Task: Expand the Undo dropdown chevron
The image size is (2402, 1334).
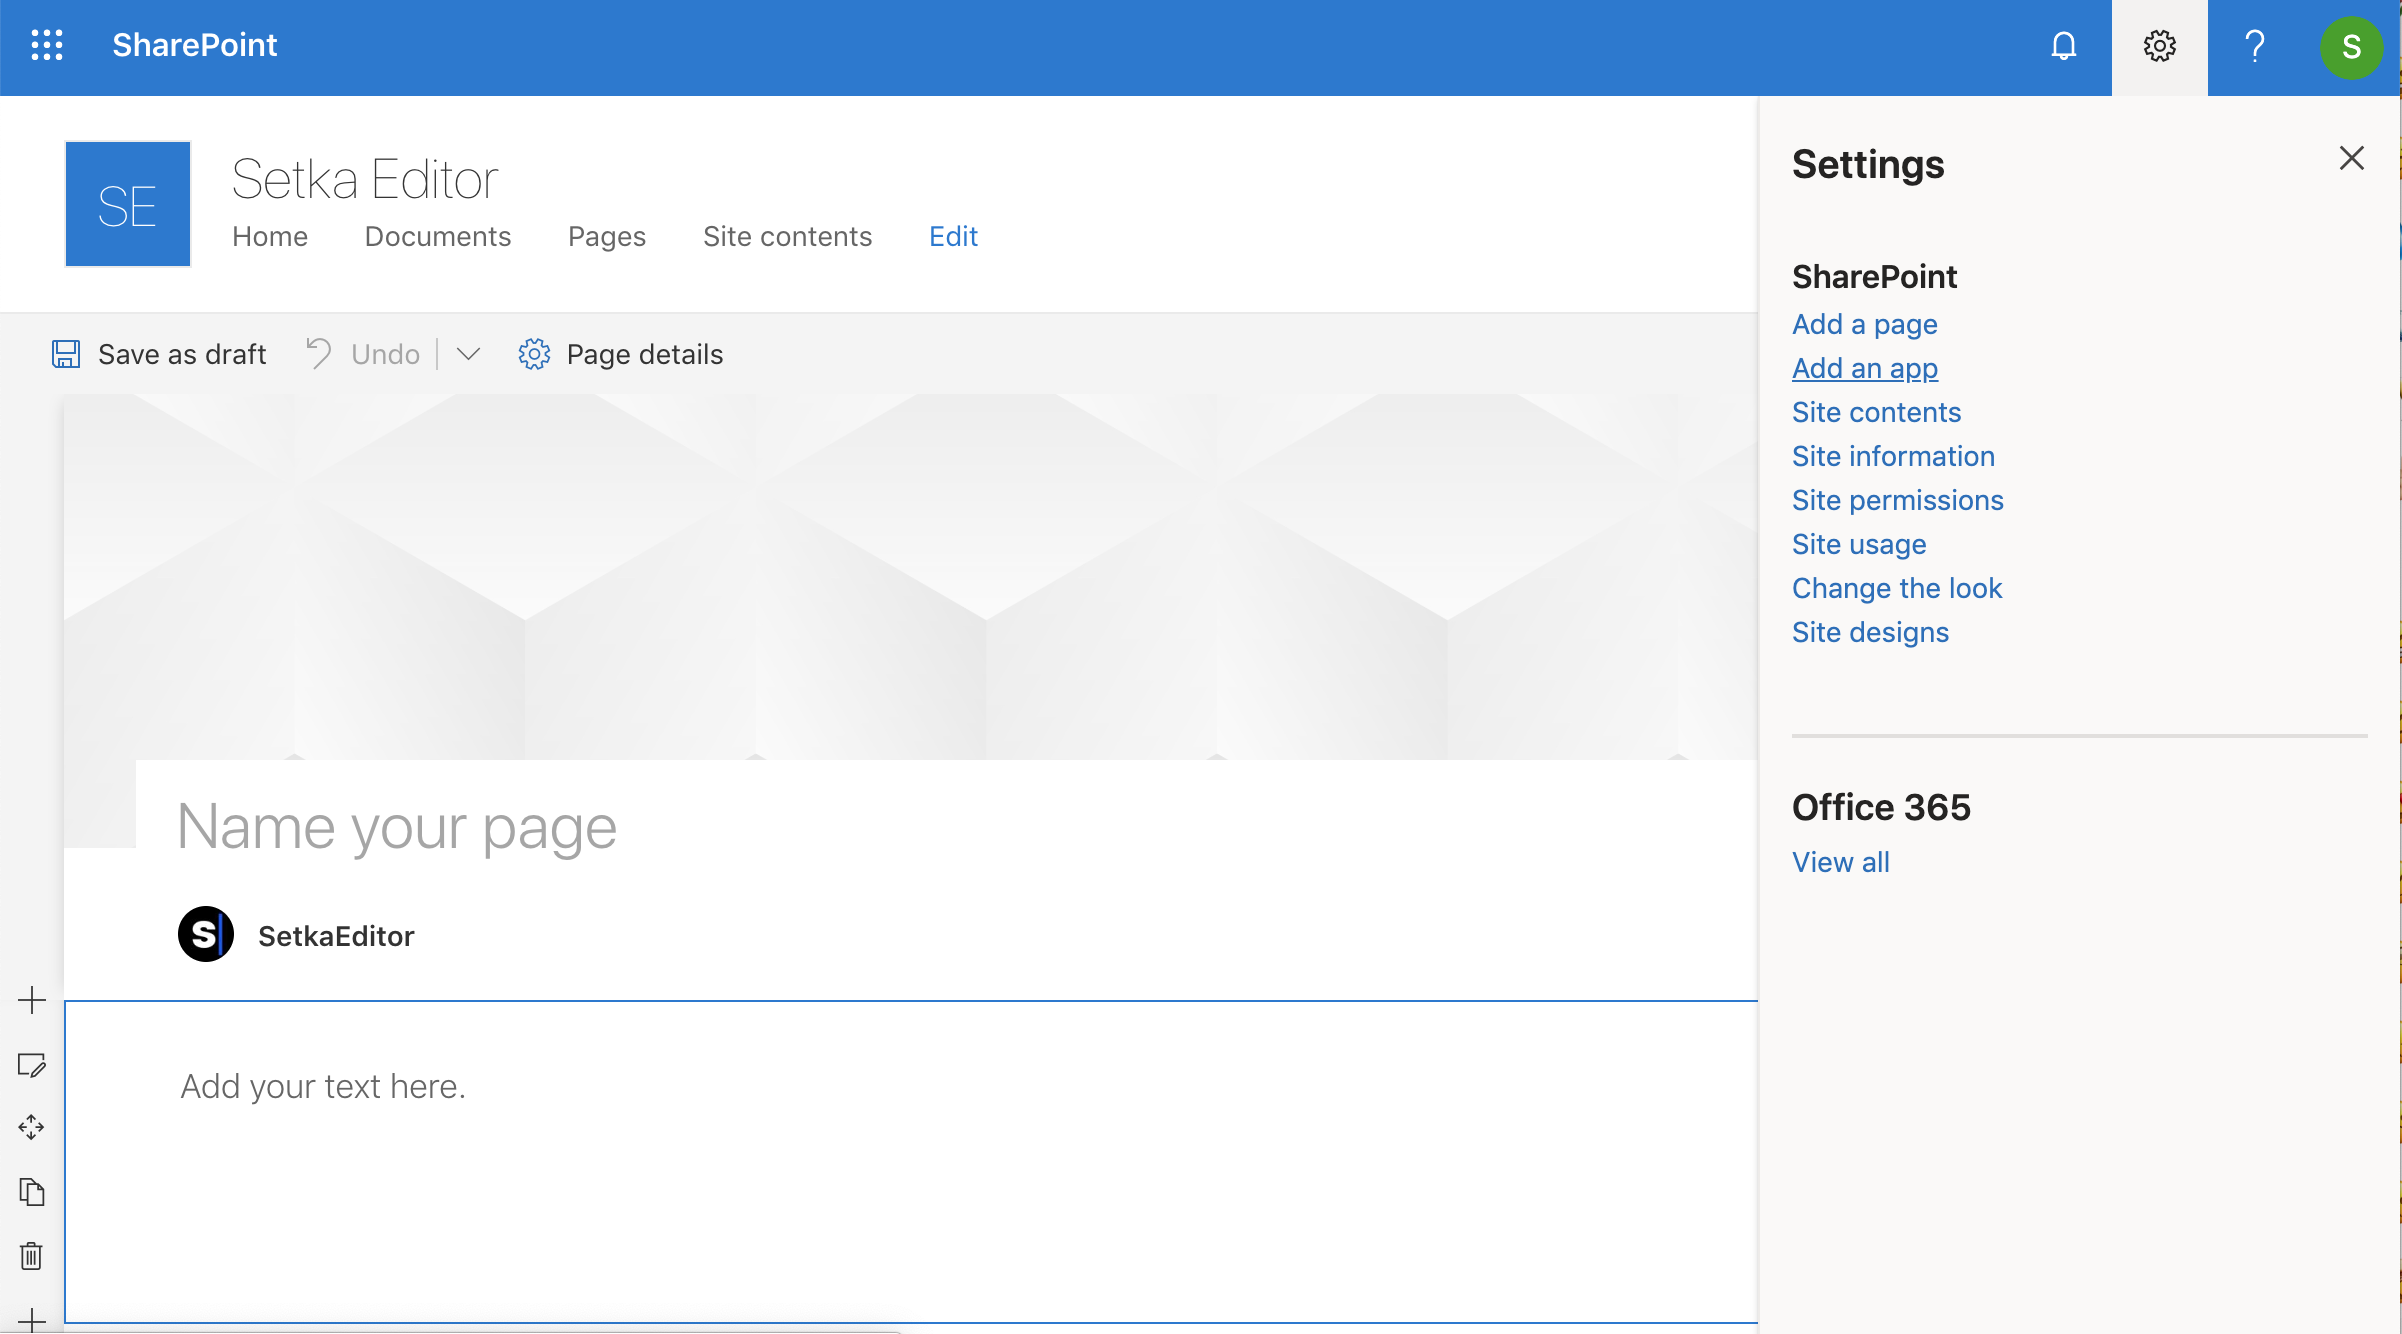Action: pyautogui.click(x=468, y=354)
